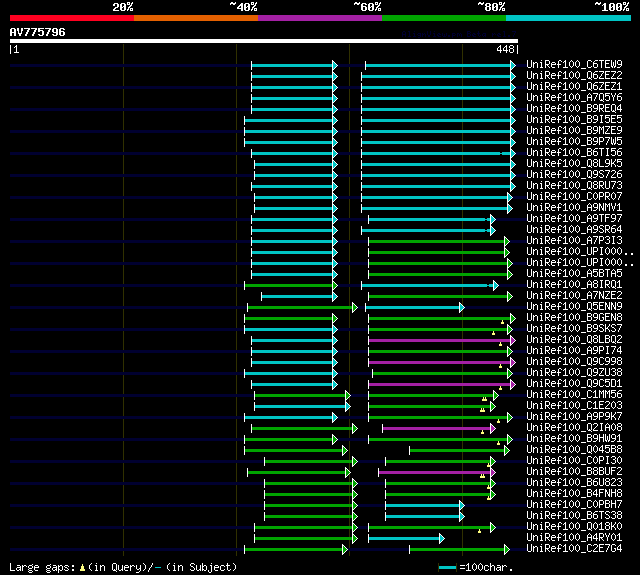Select the AV775796 query name
This screenshot has width=640, height=575.
coord(38,32)
